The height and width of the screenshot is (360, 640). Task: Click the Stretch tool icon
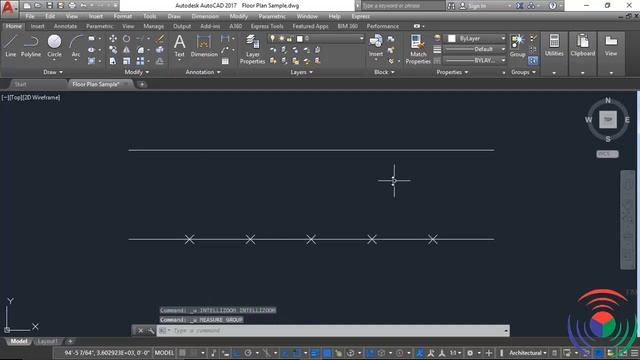click(x=113, y=61)
